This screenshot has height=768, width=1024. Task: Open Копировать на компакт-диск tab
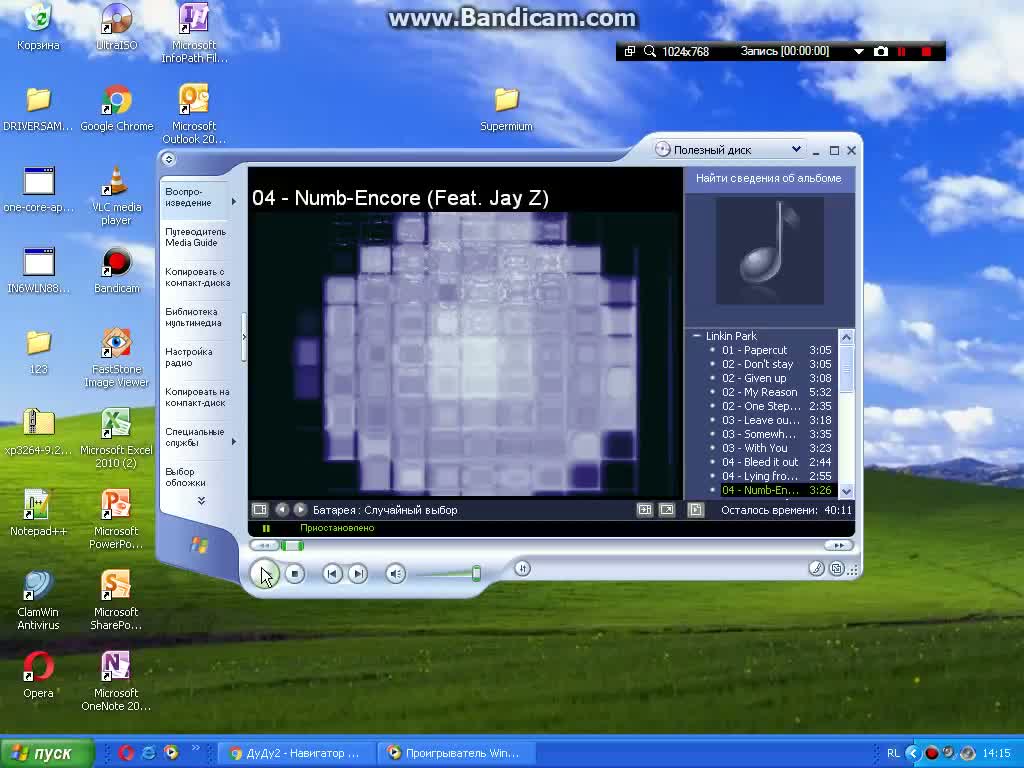click(x=197, y=397)
